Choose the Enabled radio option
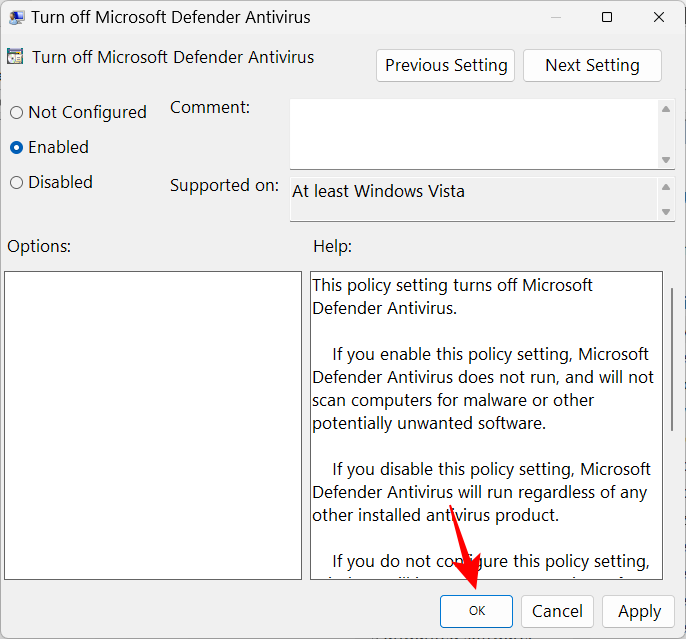Screen dimensions: 686x639 tap(17, 148)
